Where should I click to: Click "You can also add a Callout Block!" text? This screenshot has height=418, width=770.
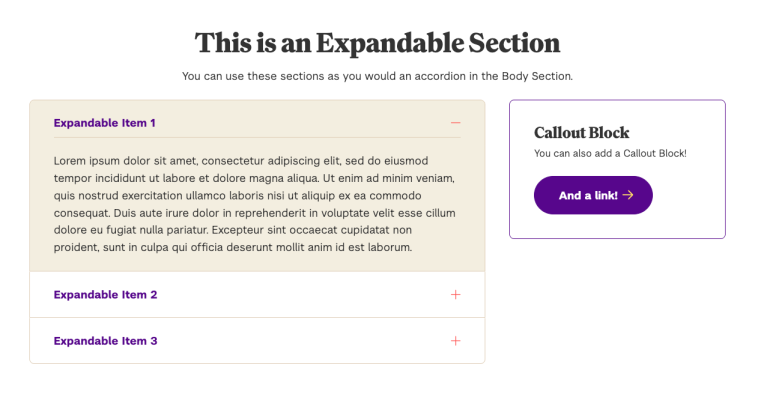[x=610, y=153]
